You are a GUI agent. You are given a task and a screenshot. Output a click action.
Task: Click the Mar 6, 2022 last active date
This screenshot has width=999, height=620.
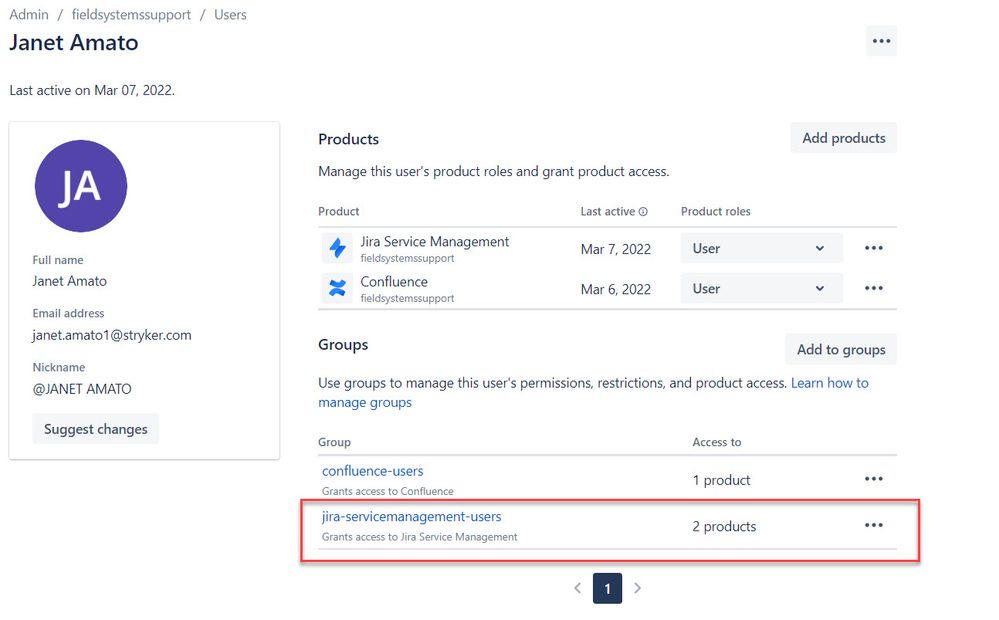click(615, 289)
